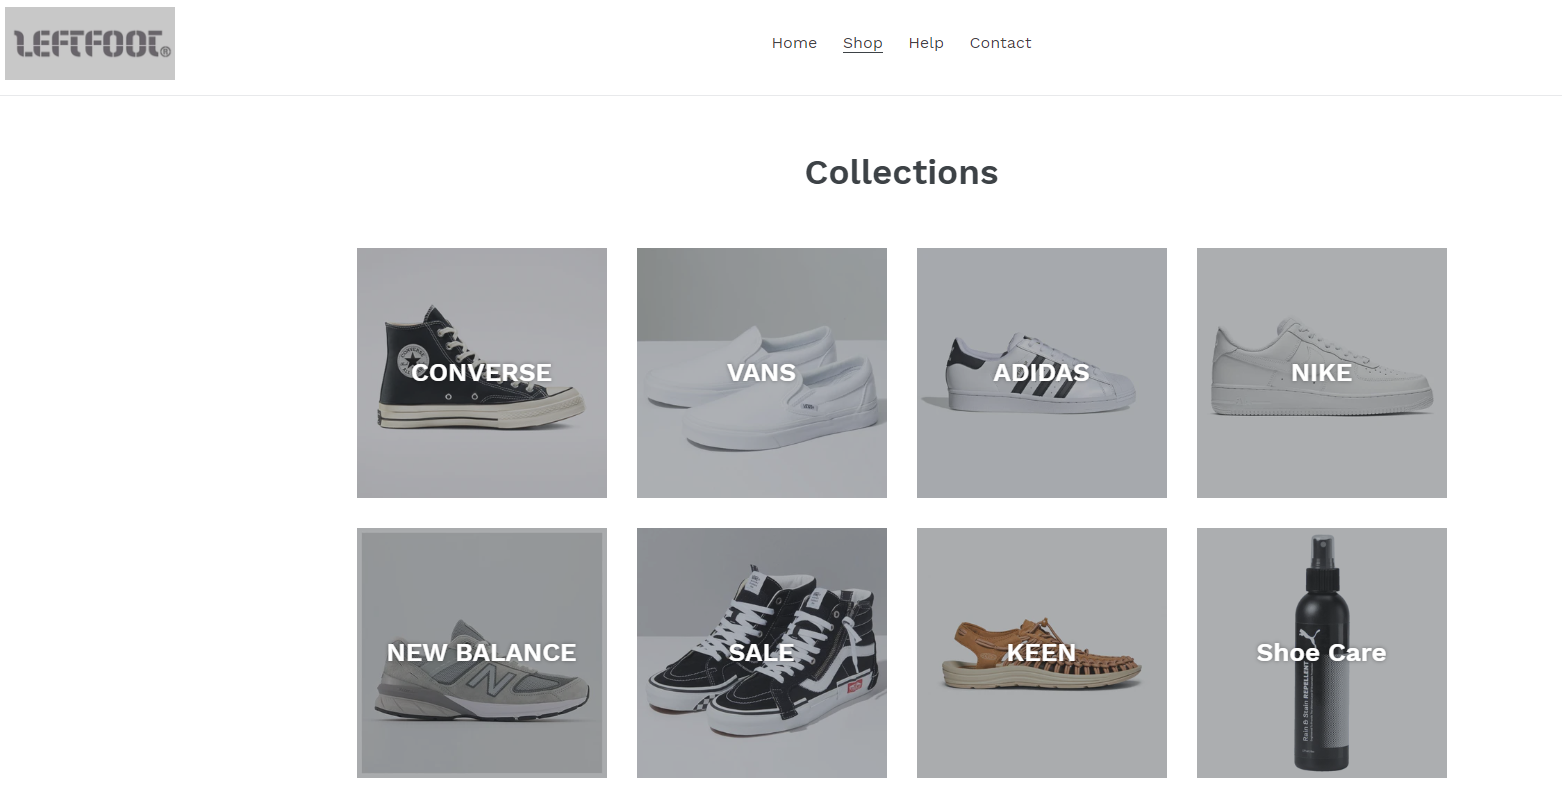Open the ADIDAS collection title
The image size is (1562, 789).
point(1042,373)
